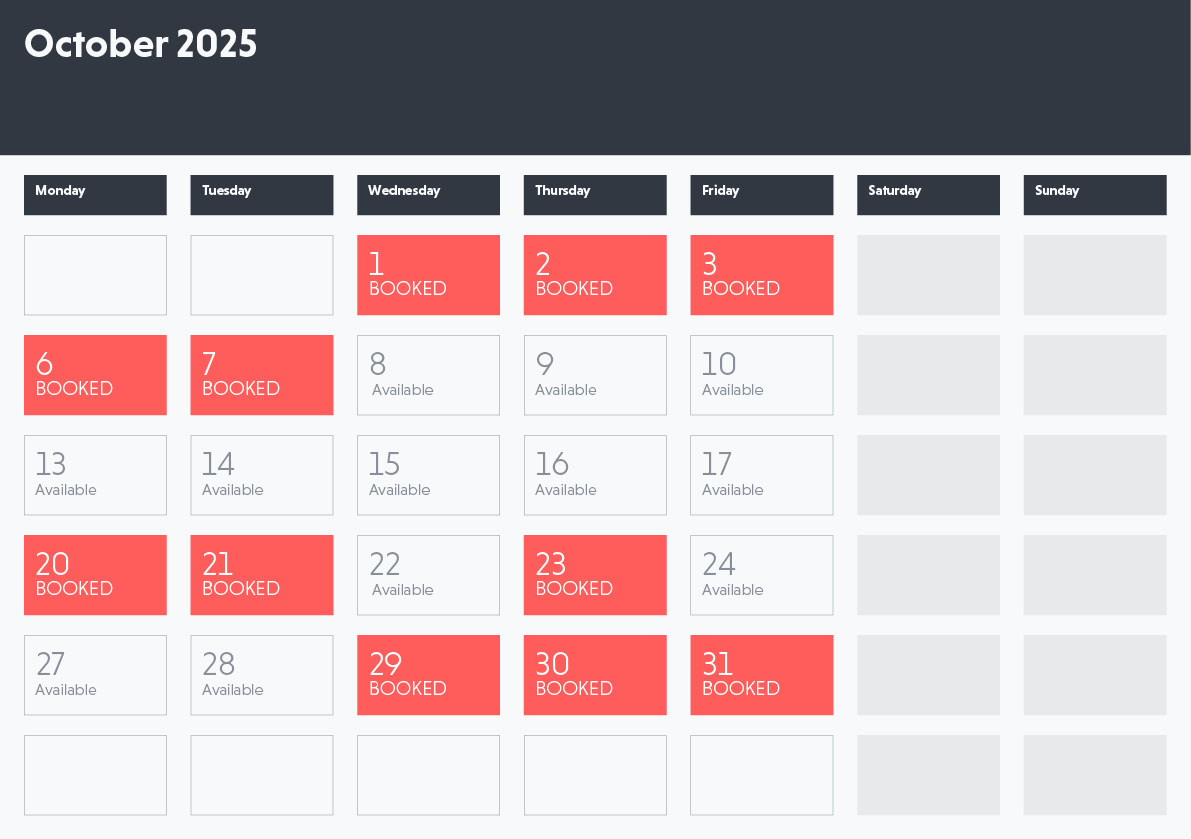
Task: Select October 22 Available day
Action: click(x=428, y=575)
